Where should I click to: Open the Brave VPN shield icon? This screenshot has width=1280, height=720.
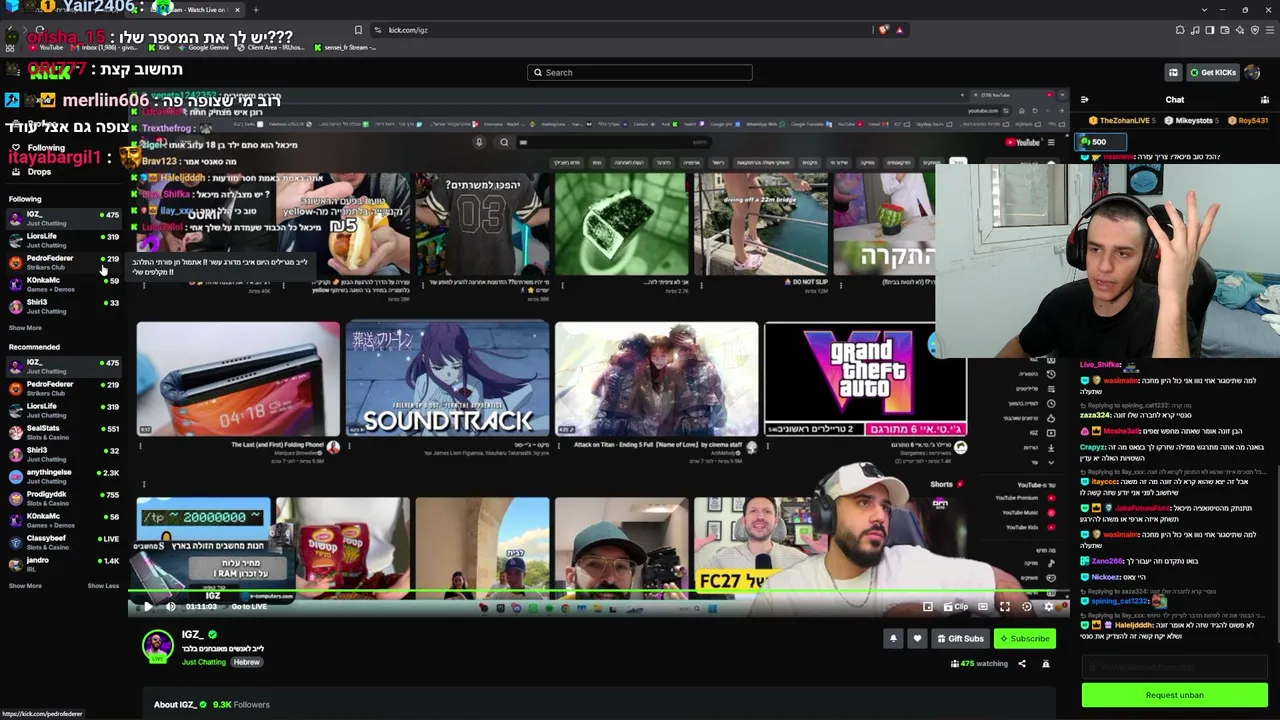pos(1255,30)
